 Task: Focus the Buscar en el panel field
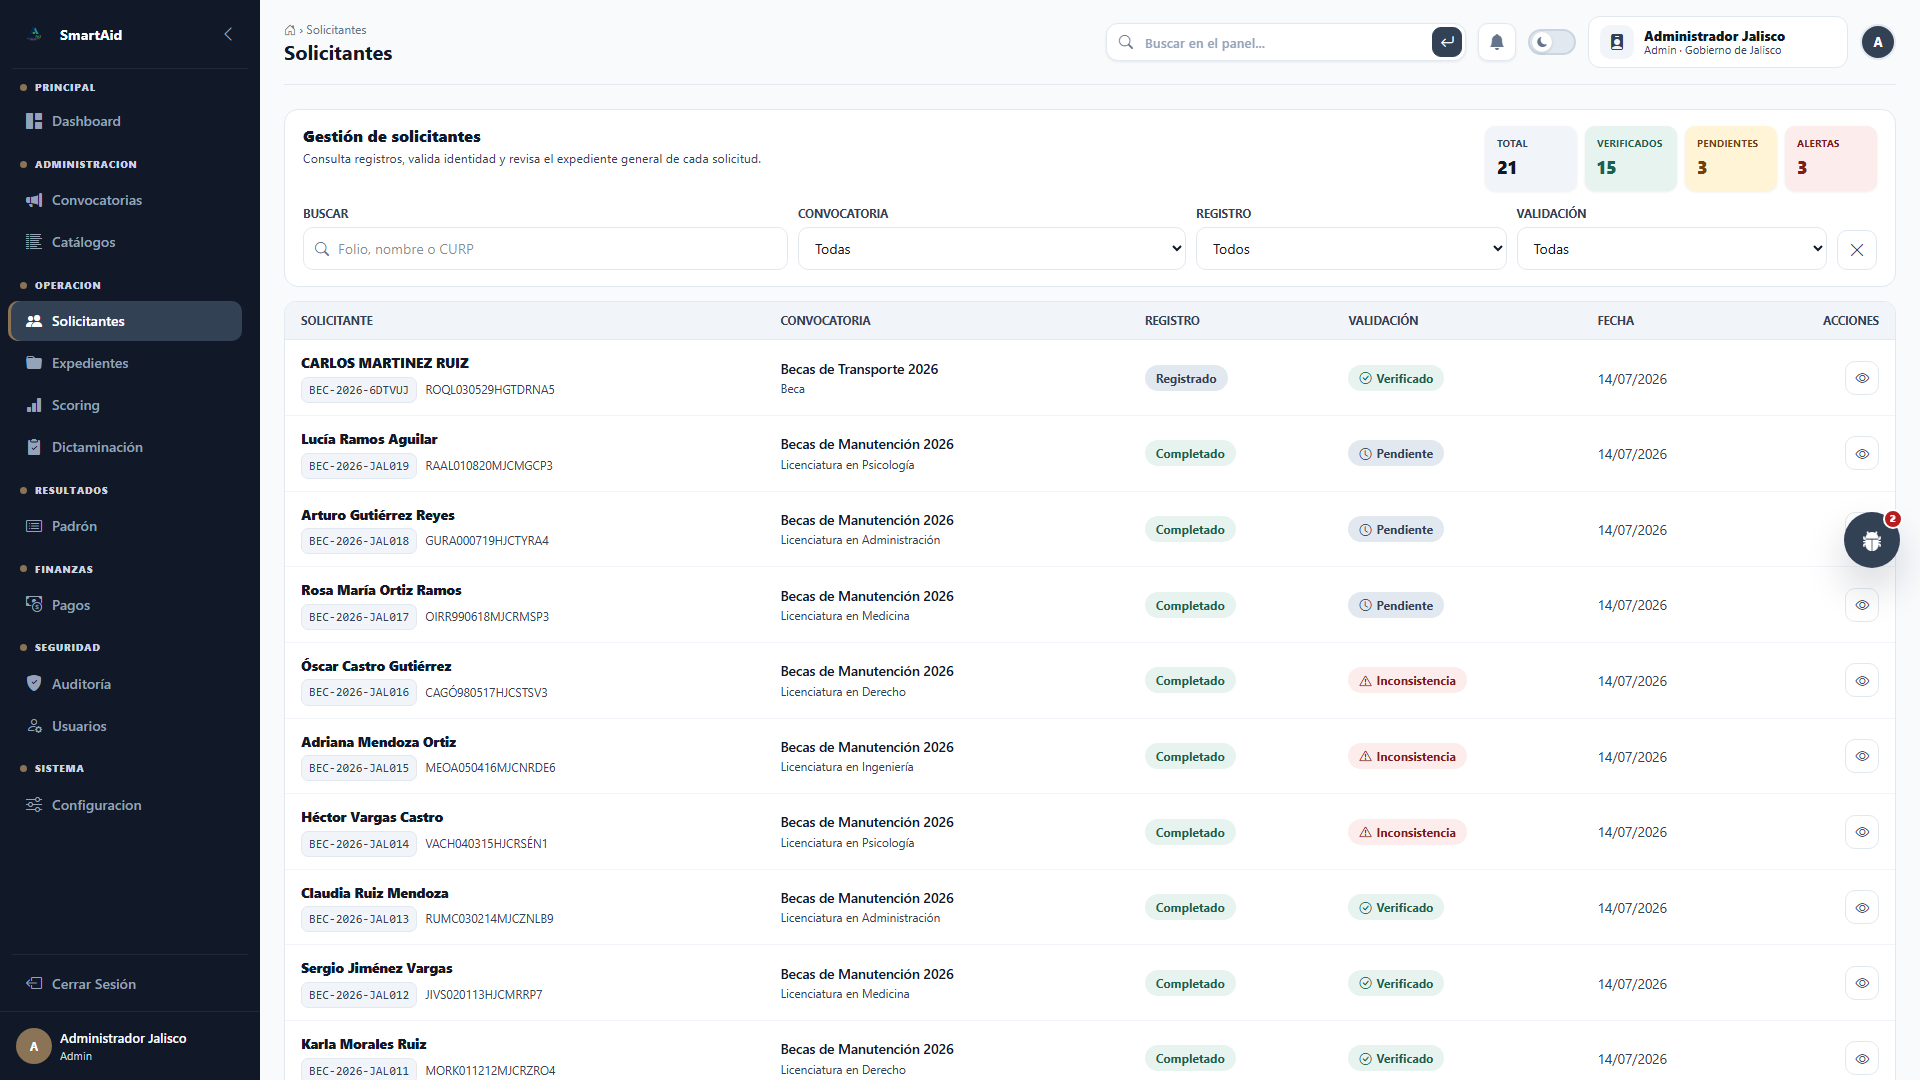pos(1285,43)
